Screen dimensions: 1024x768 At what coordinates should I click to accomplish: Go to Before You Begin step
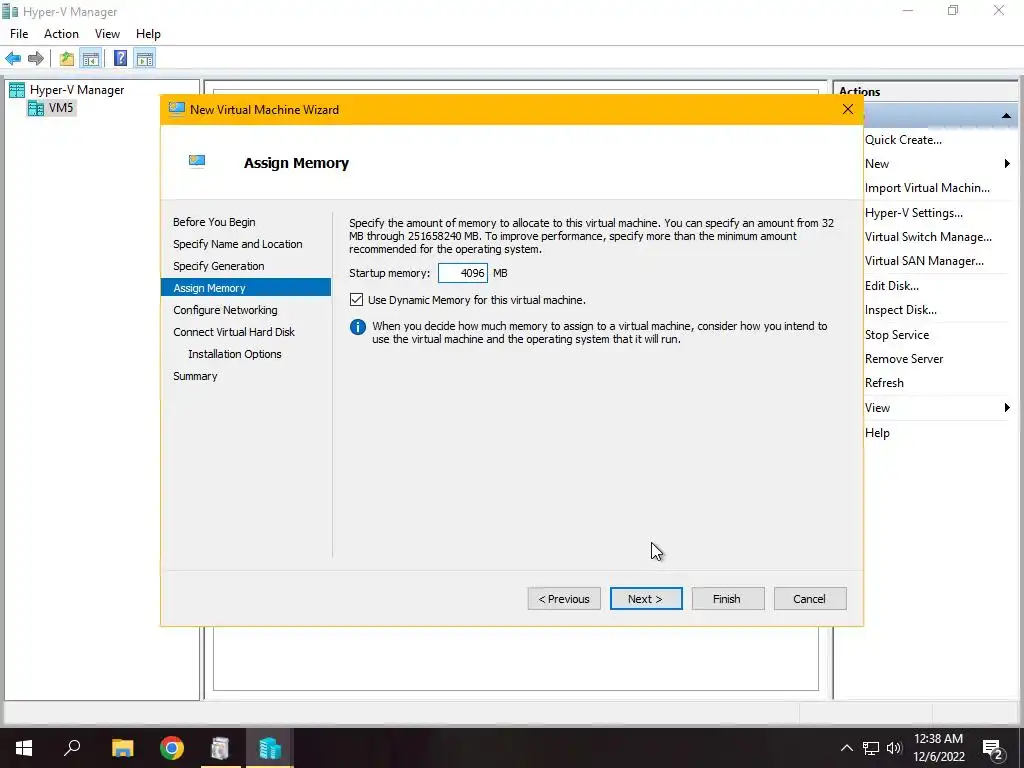tap(214, 222)
